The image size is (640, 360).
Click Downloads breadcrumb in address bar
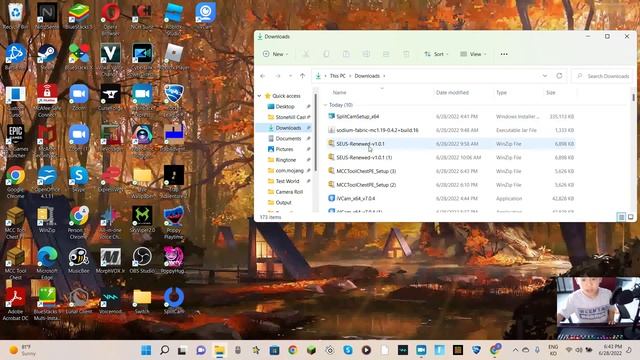coord(367,76)
